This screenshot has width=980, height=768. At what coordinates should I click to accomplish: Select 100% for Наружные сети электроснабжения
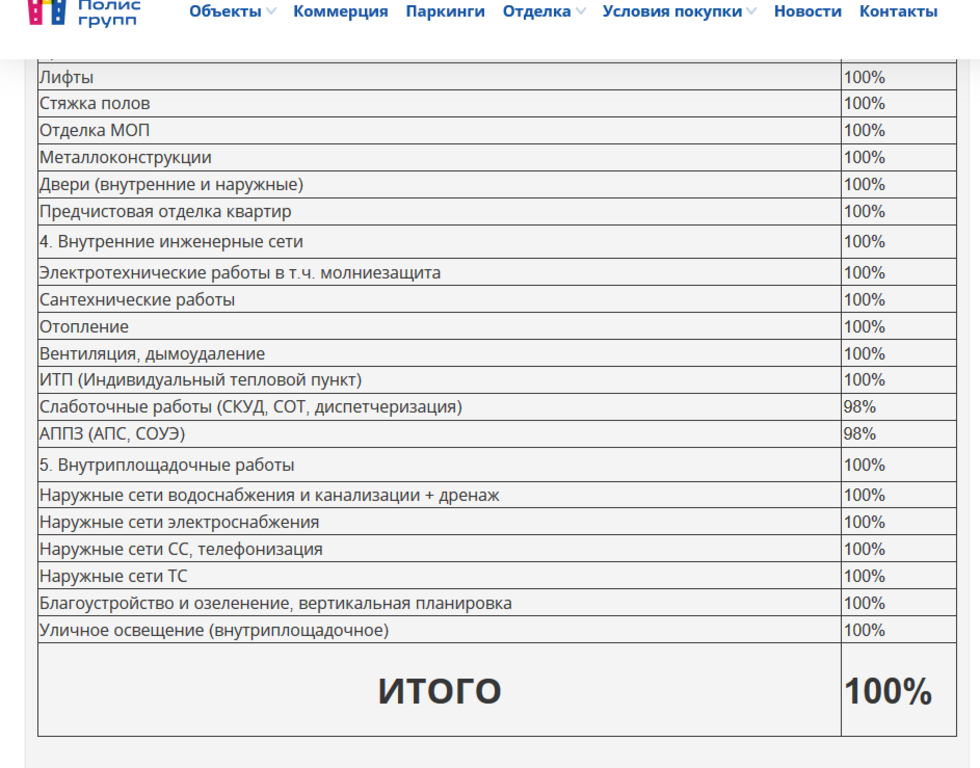[864, 522]
